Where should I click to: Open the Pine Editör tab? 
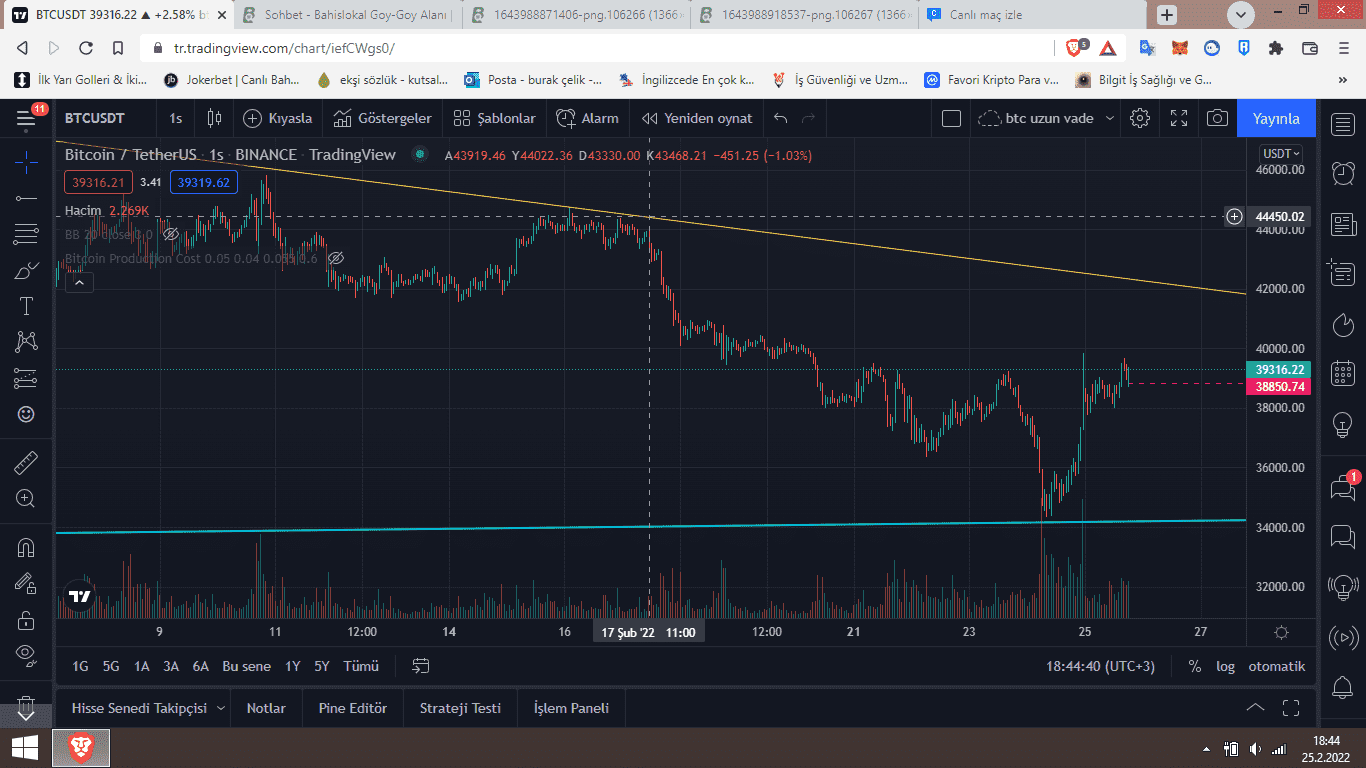[x=352, y=708]
